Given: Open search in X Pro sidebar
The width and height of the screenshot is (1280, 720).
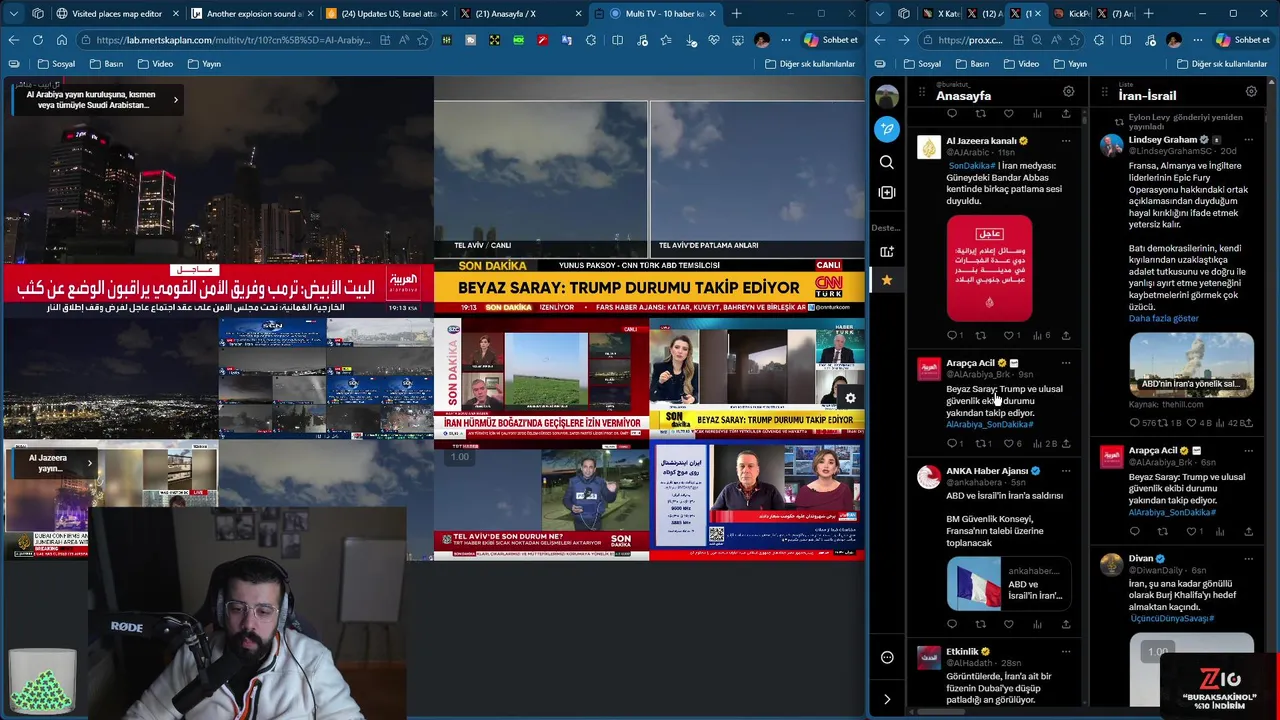Looking at the screenshot, I should point(887,162).
